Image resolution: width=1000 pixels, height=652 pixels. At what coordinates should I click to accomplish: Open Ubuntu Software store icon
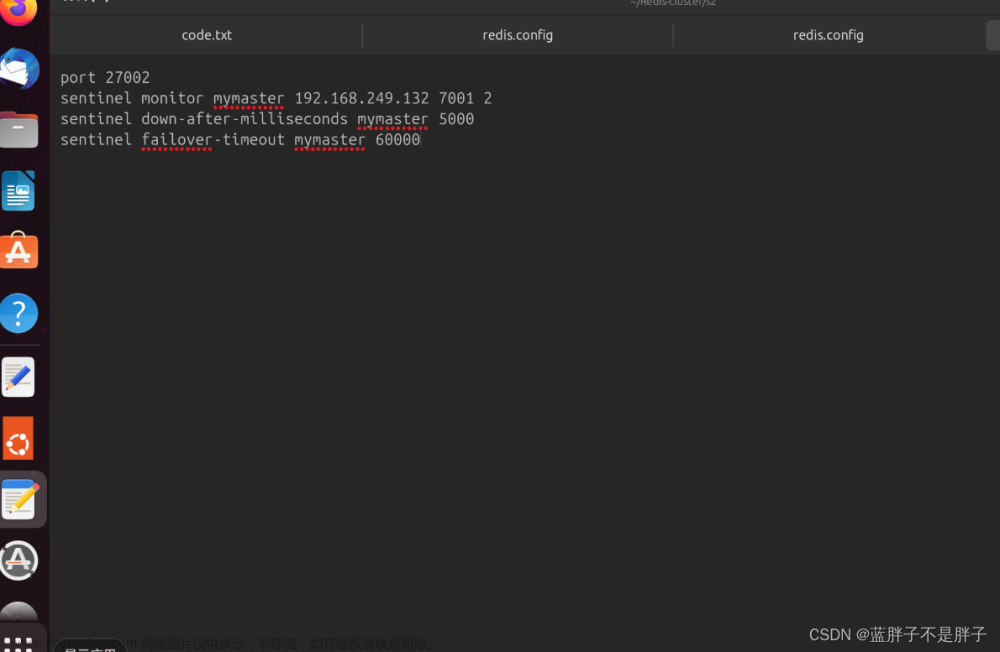(x=19, y=251)
